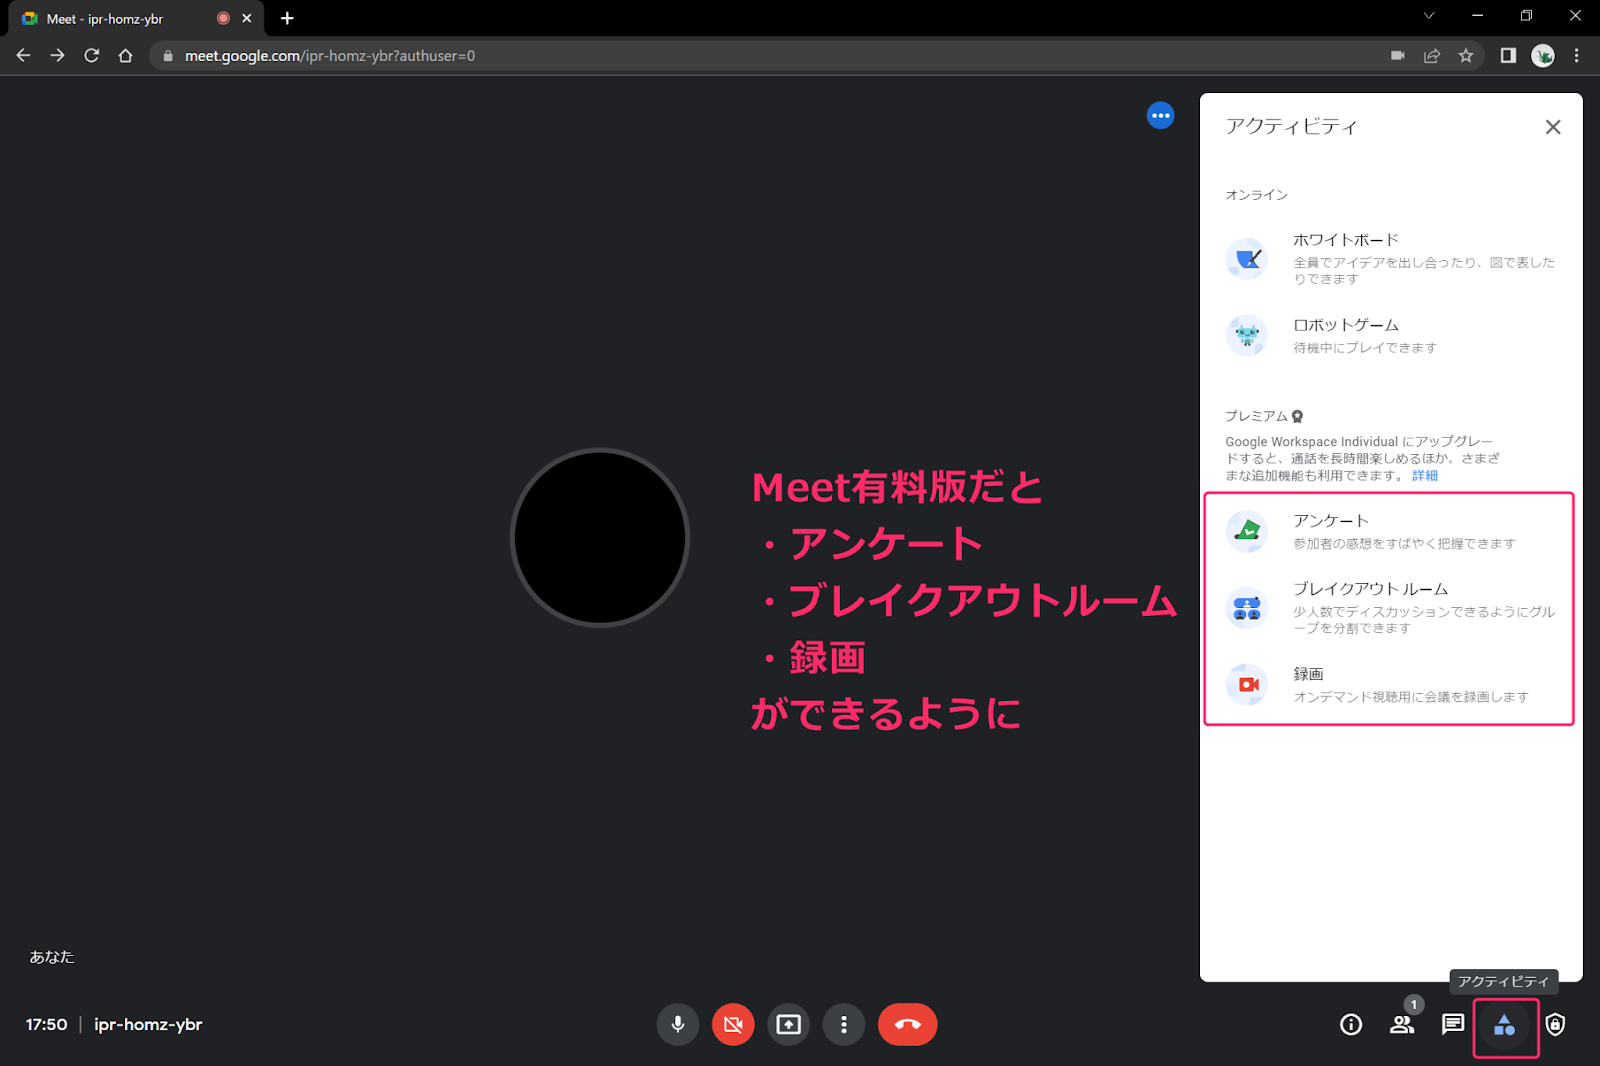Open blue three-dot tile options
Screen dimensions: 1600x1066
coord(1160,116)
